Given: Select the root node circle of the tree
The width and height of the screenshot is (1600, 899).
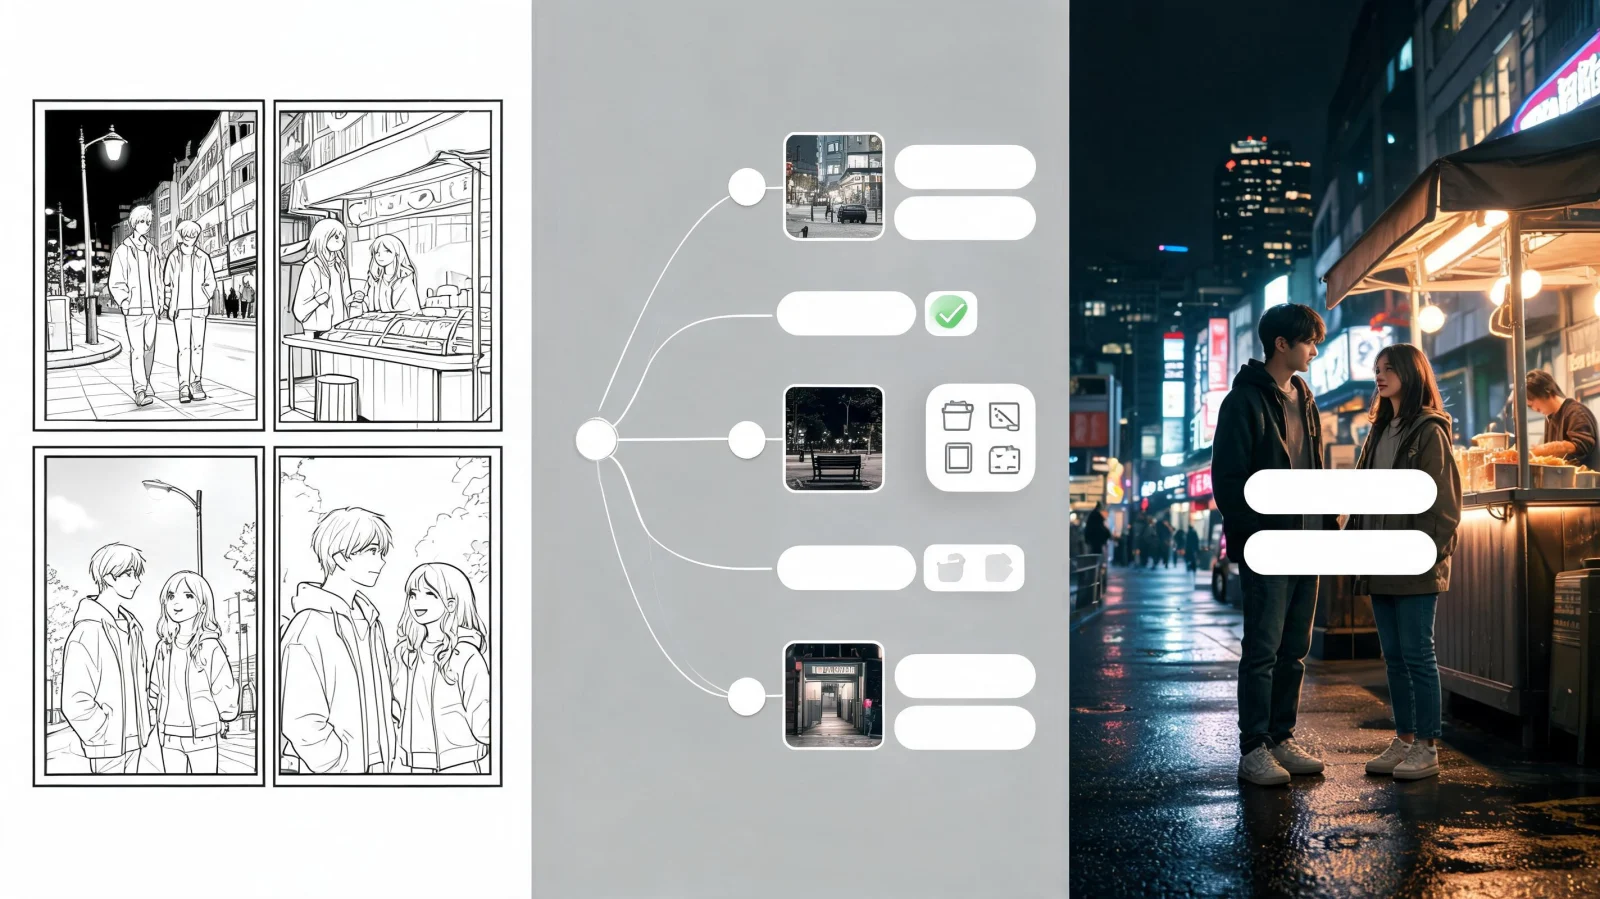Looking at the screenshot, I should pyautogui.click(x=596, y=440).
